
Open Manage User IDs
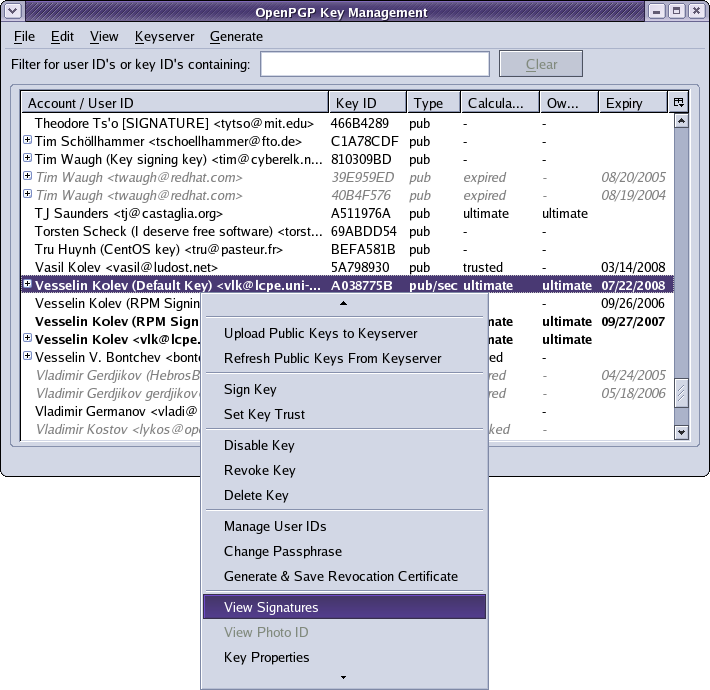[x=344, y=527]
